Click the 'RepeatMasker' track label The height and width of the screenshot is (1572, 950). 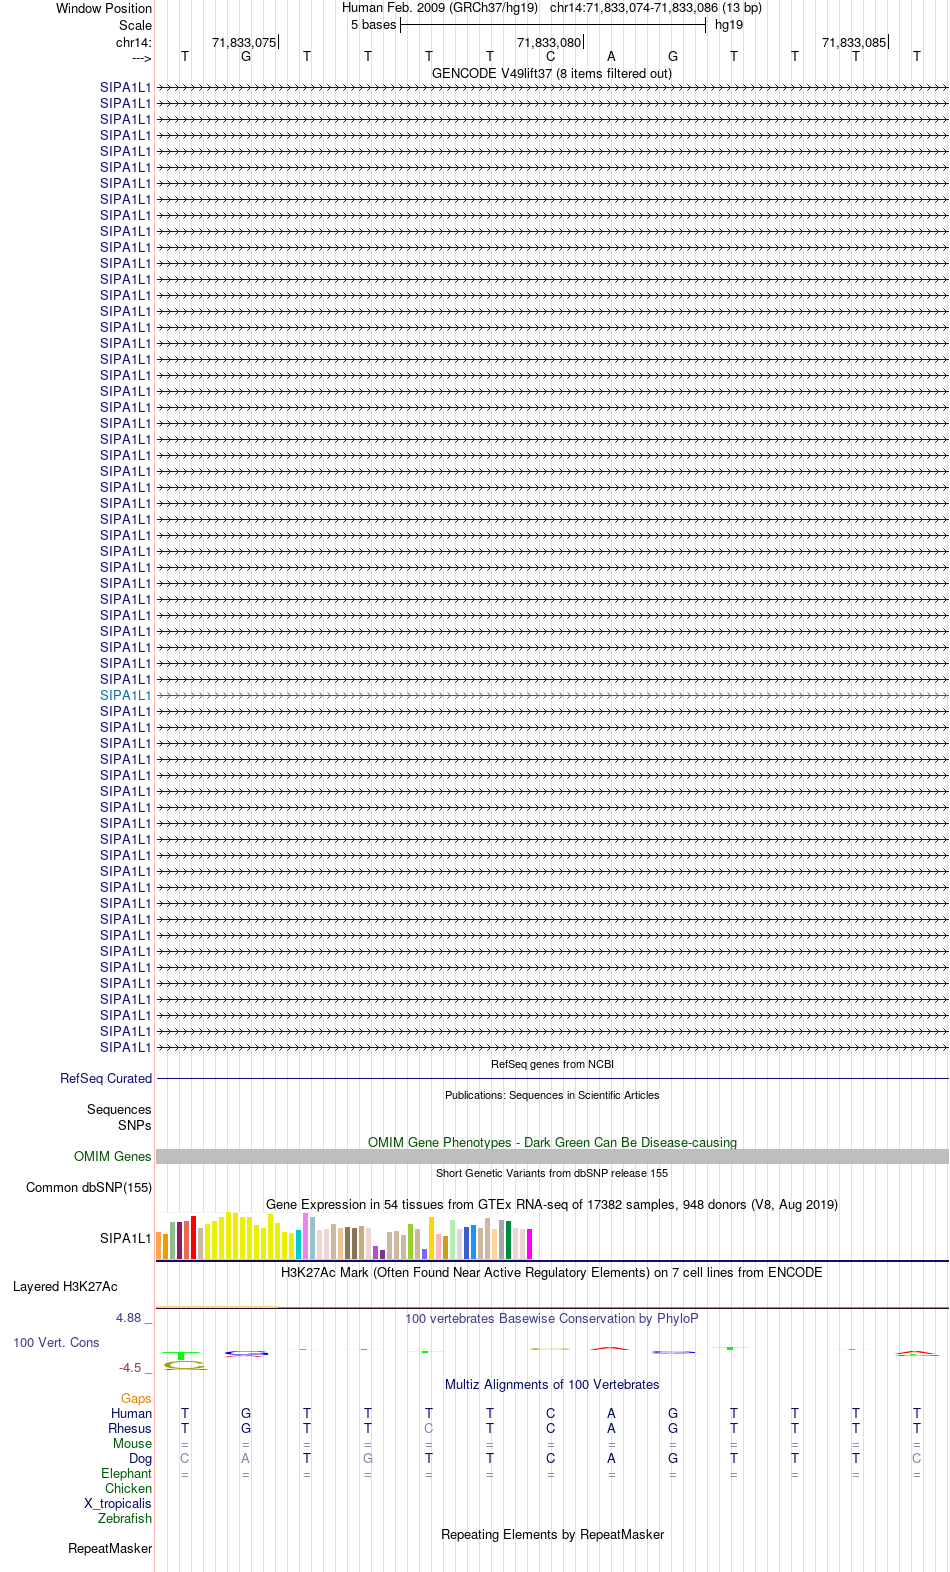(x=110, y=1549)
